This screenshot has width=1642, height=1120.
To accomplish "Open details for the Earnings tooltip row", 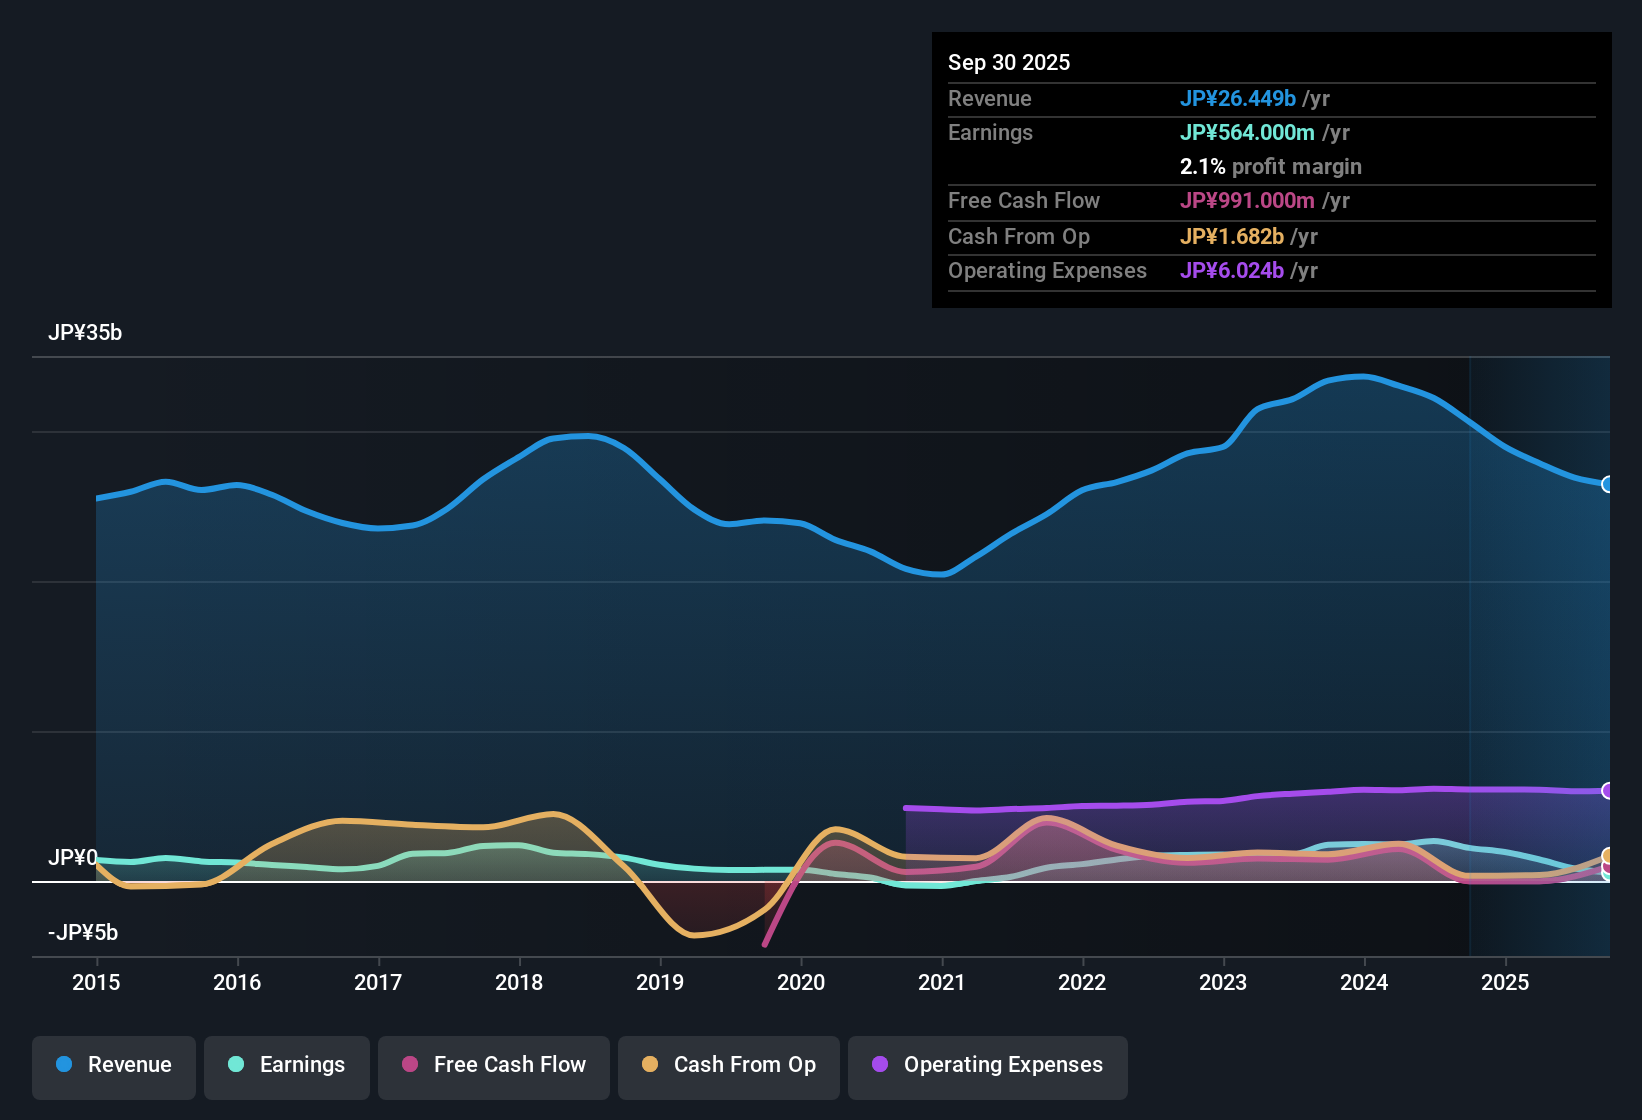I will [x=990, y=132].
